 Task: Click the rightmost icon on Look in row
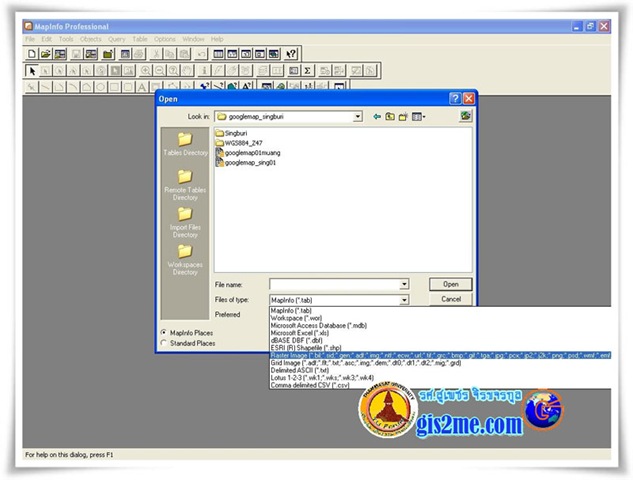pyautogui.click(x=466, y=116)
